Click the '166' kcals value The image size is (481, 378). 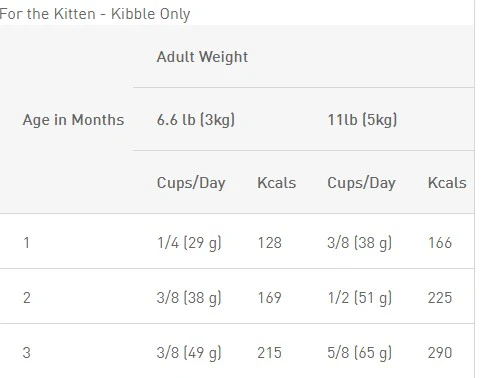pos(440,243)
